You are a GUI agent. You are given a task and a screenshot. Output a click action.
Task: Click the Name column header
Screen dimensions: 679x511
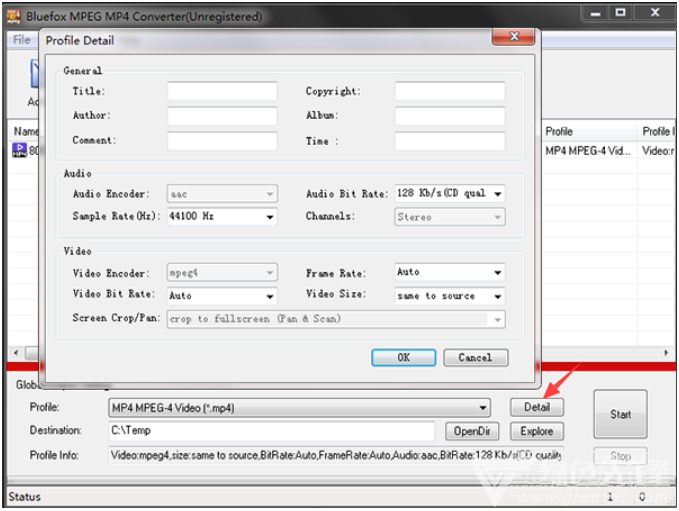pyautogui.click(x=25, y=131)
